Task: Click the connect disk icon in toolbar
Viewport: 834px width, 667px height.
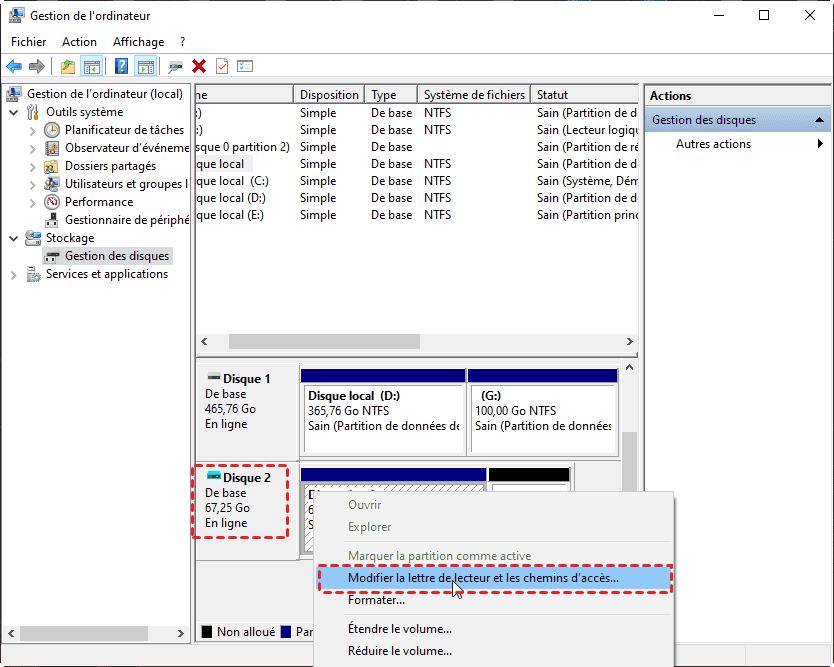Action: click(176, 67)
